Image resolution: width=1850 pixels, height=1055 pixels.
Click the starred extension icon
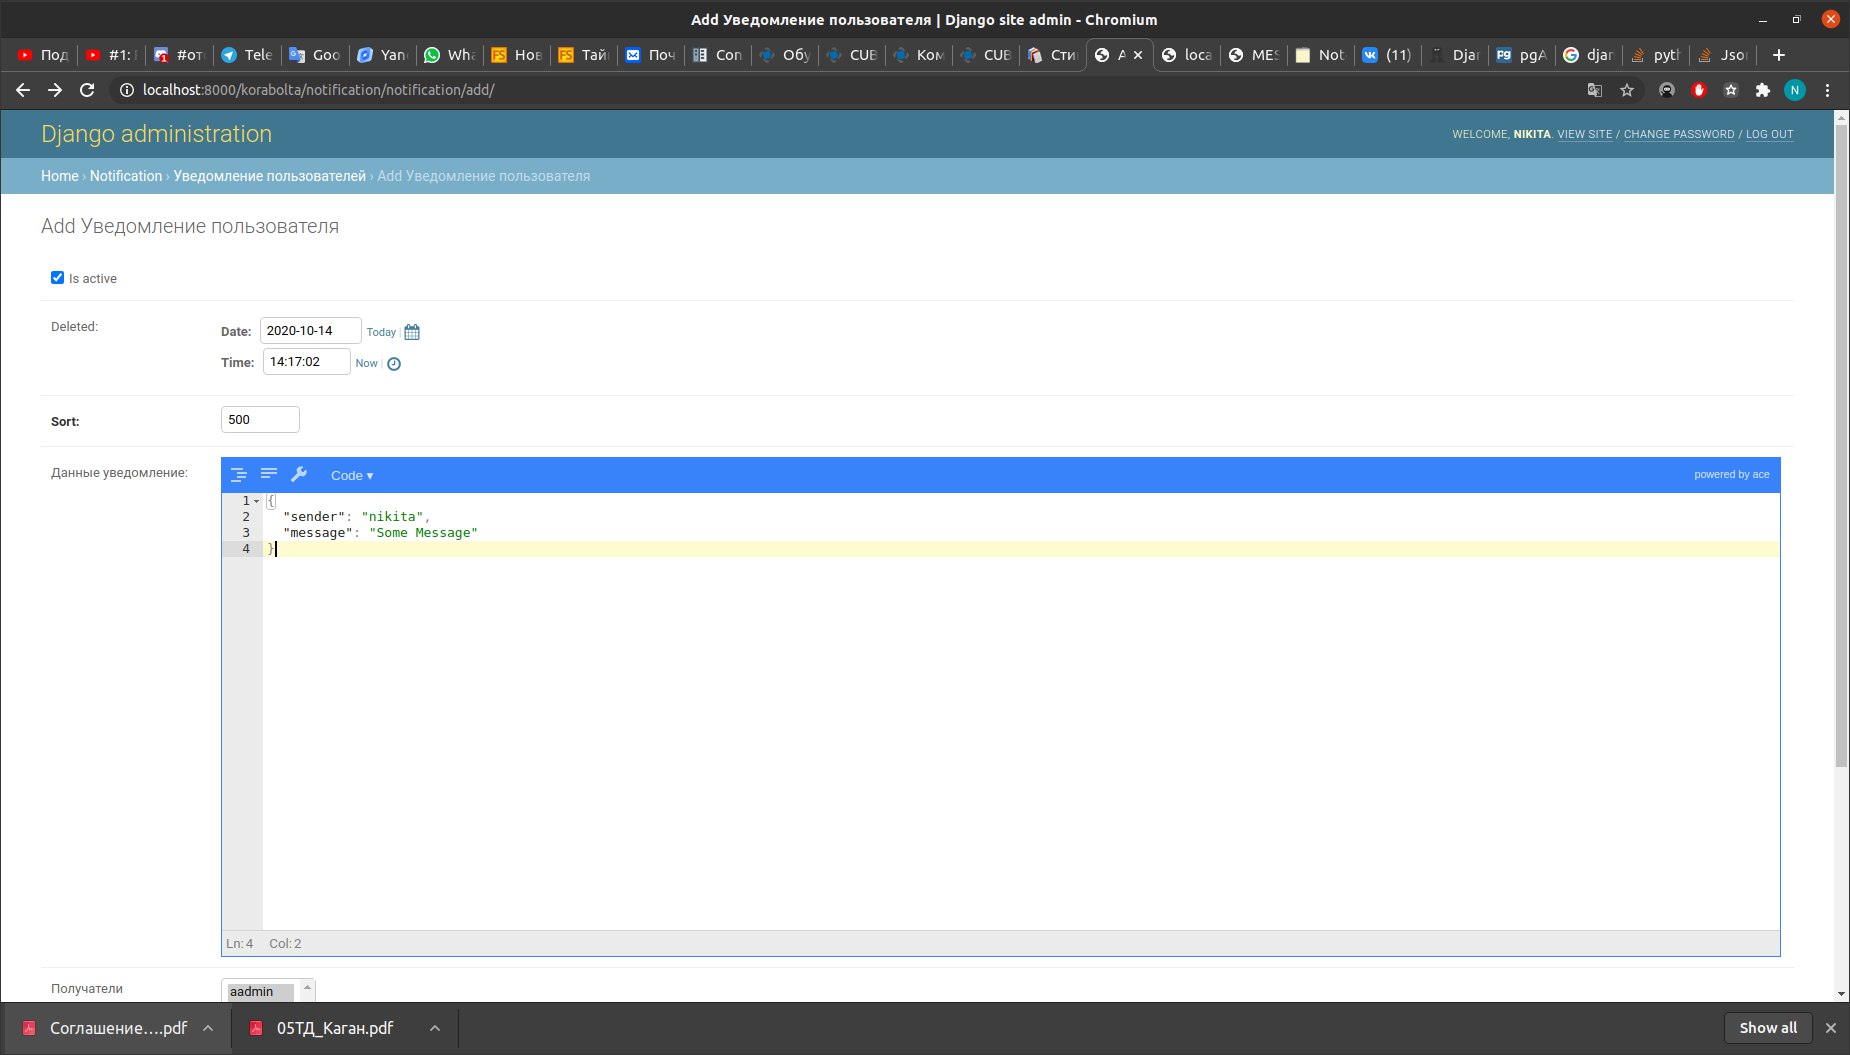point(1731,90)
